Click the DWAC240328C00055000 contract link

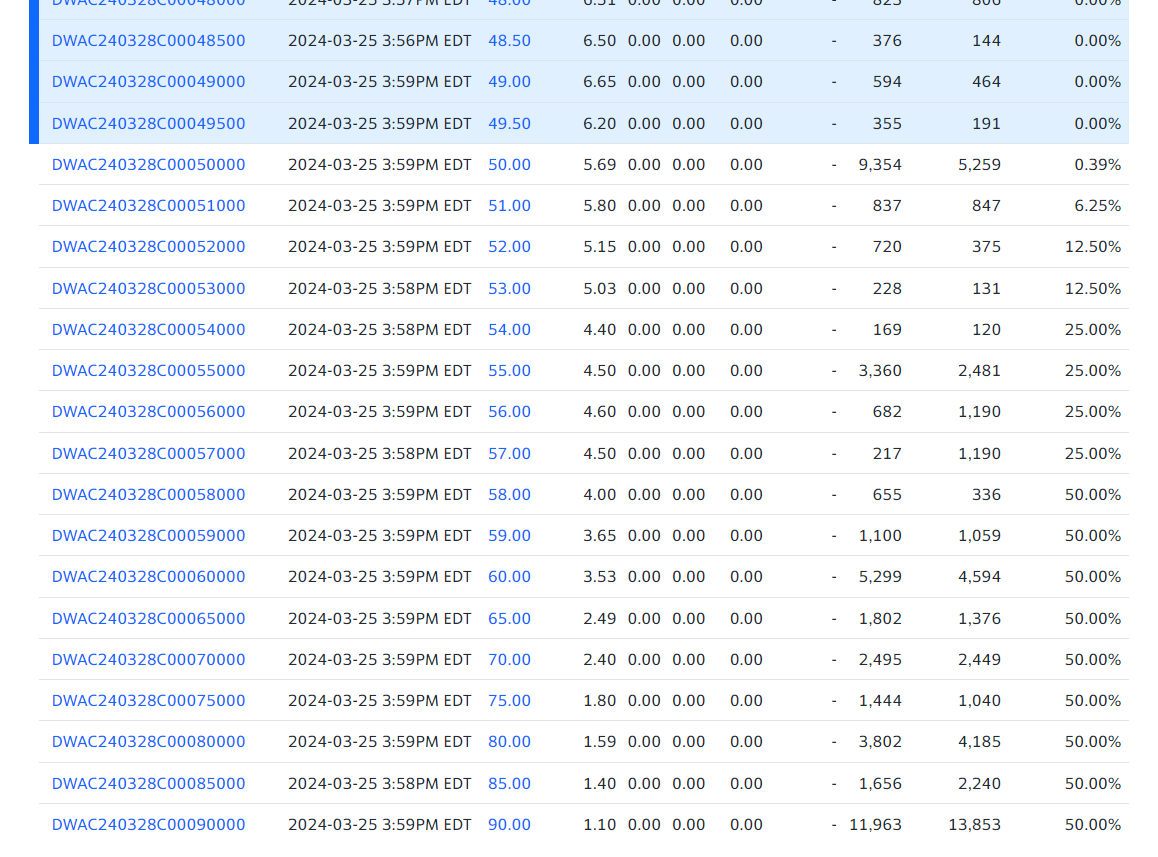click(148, 371)
